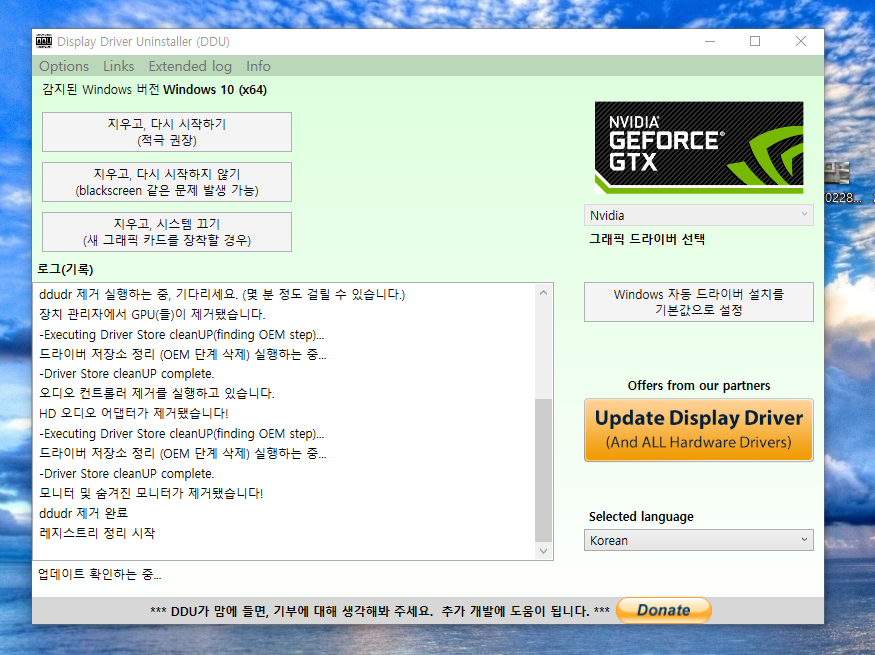Close the Display Driver Uninstaller window
This screenshot has height=655, width=875.
click(x=800, y=41)
